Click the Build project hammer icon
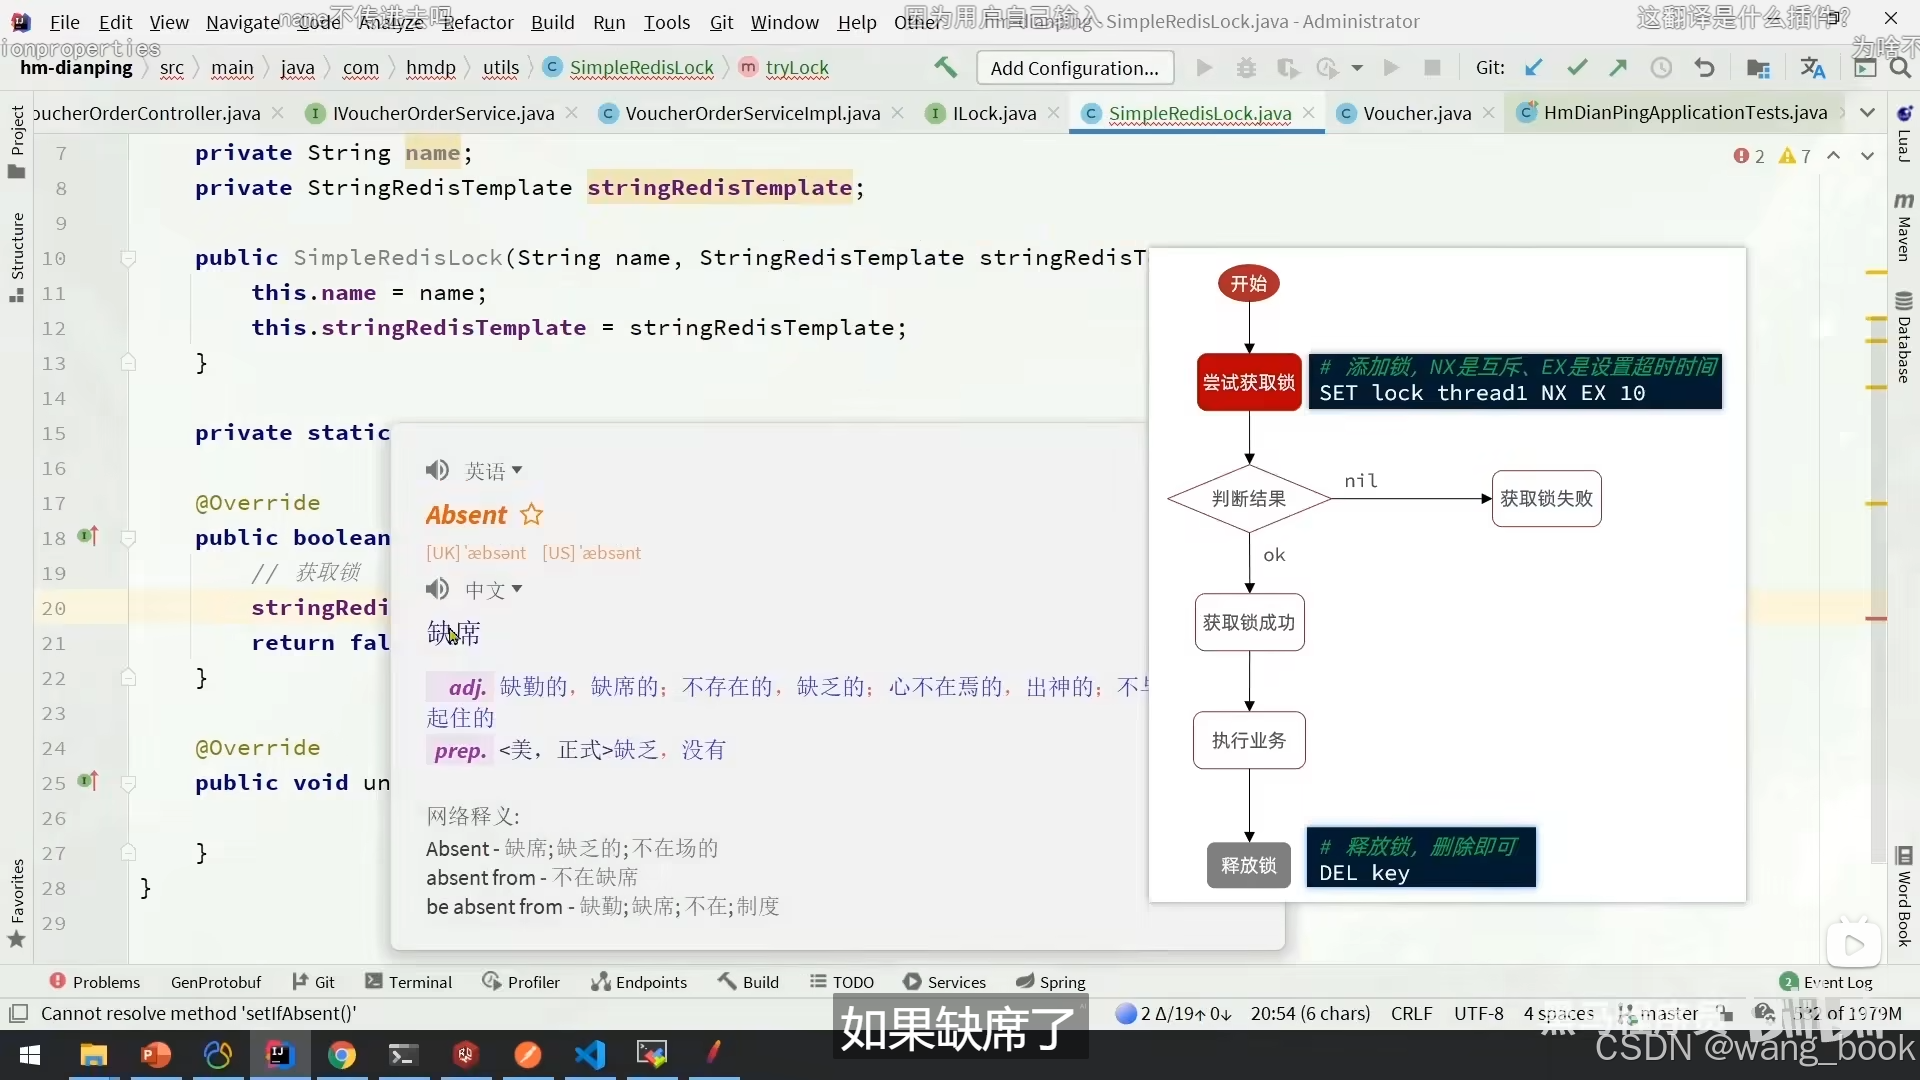 (x=945, y=68)
